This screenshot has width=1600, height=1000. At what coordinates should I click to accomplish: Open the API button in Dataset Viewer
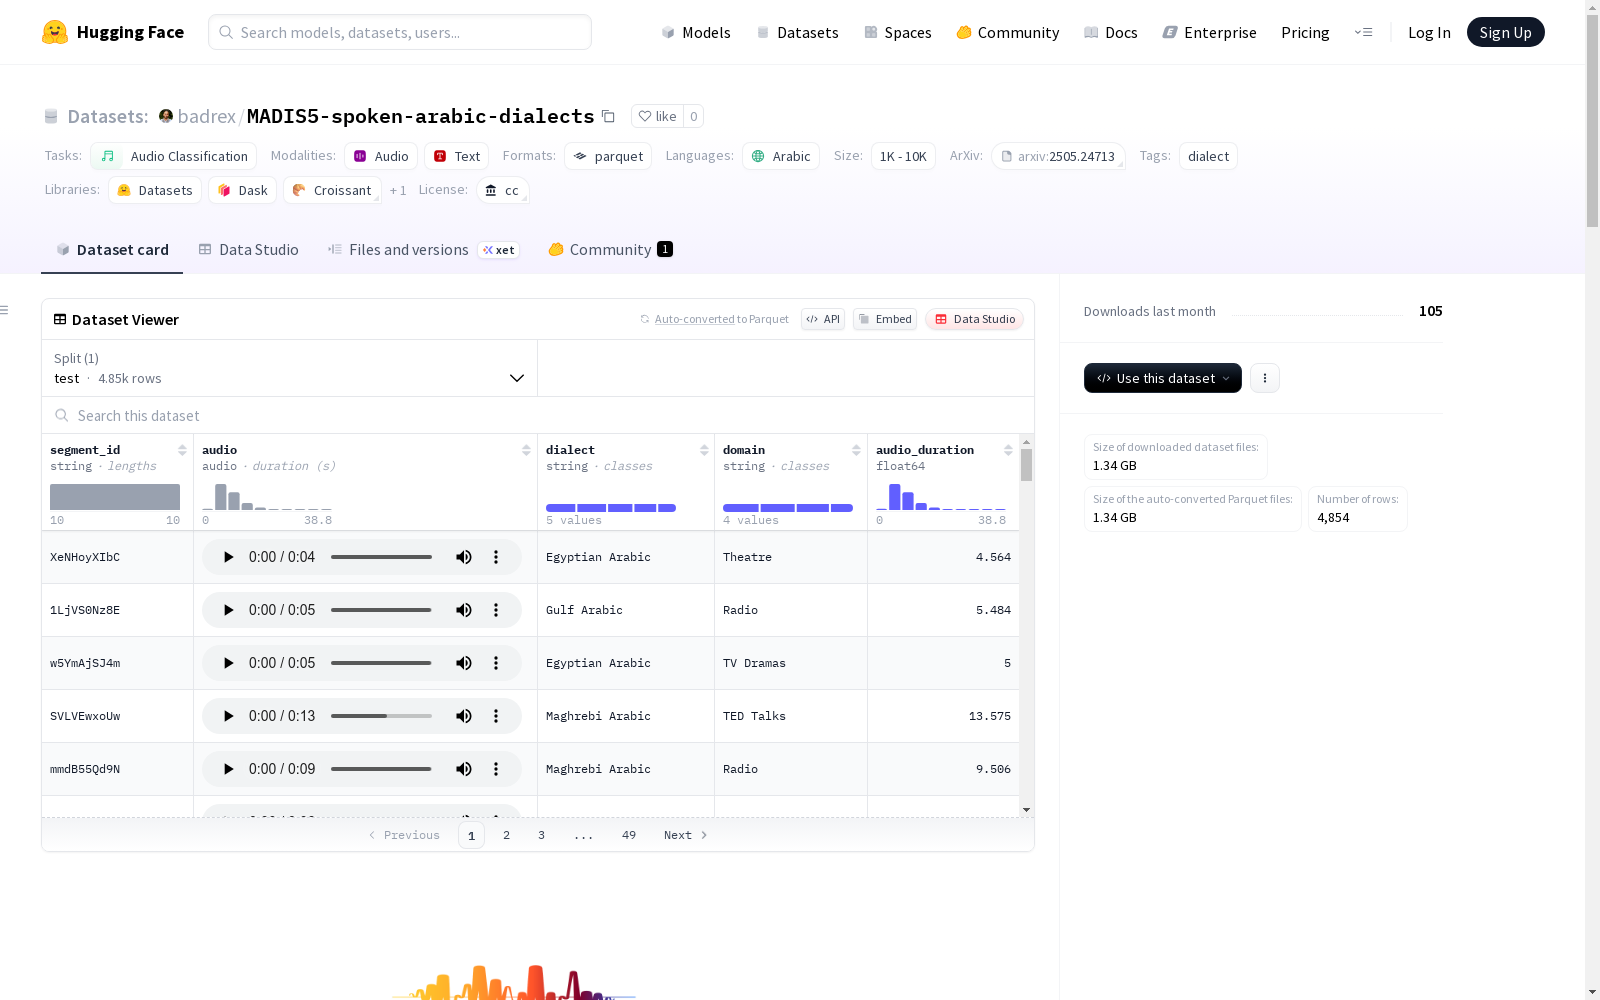tap(823, 319)
